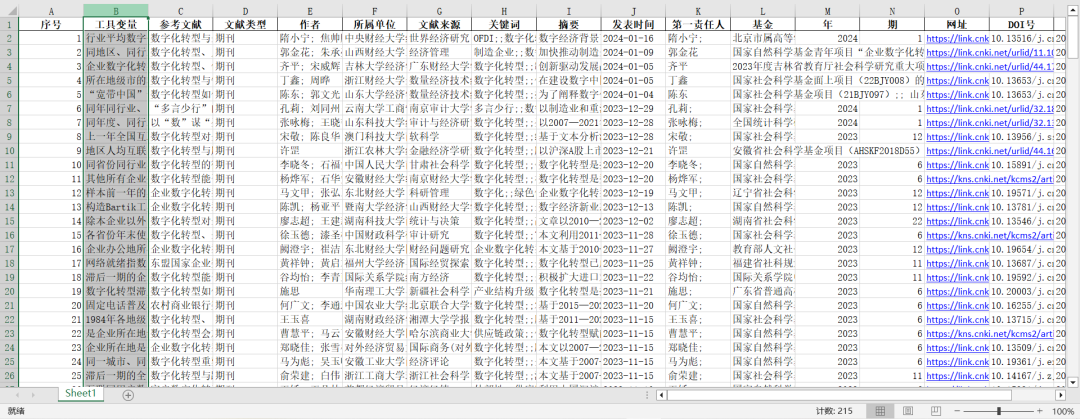
Task: Switch to Page Break Preview view
Action: coord(935,411)
